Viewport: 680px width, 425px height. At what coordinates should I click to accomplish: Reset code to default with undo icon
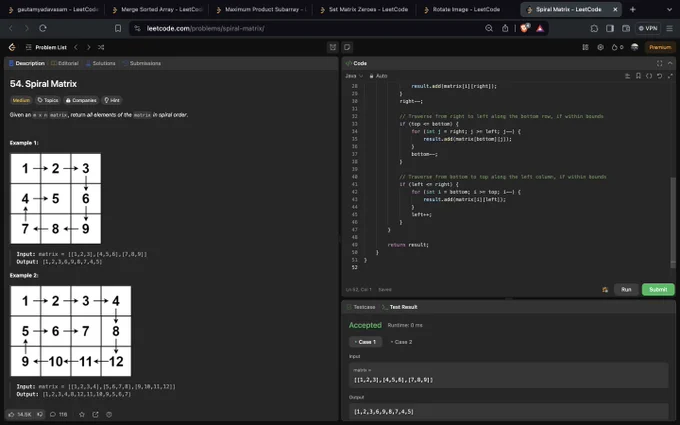click(659, 76)
